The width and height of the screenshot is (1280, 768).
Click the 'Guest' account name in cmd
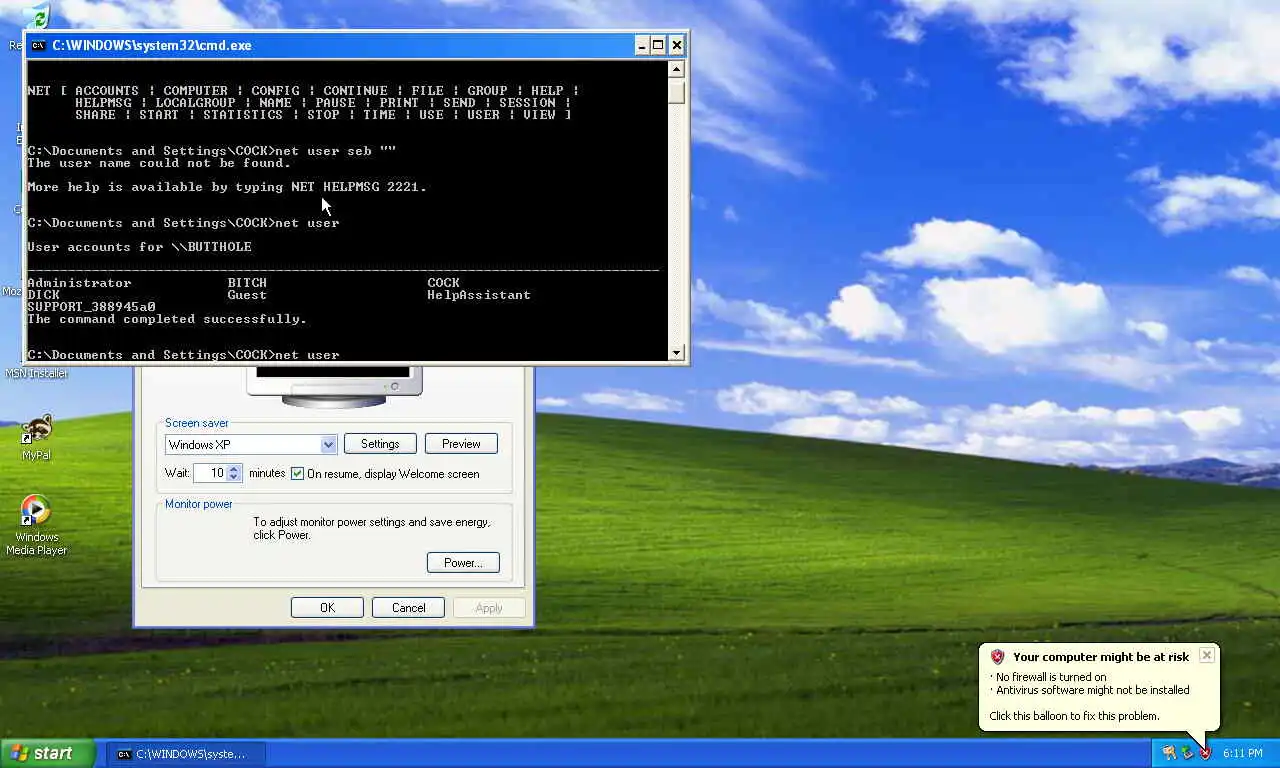click(247, 295)
